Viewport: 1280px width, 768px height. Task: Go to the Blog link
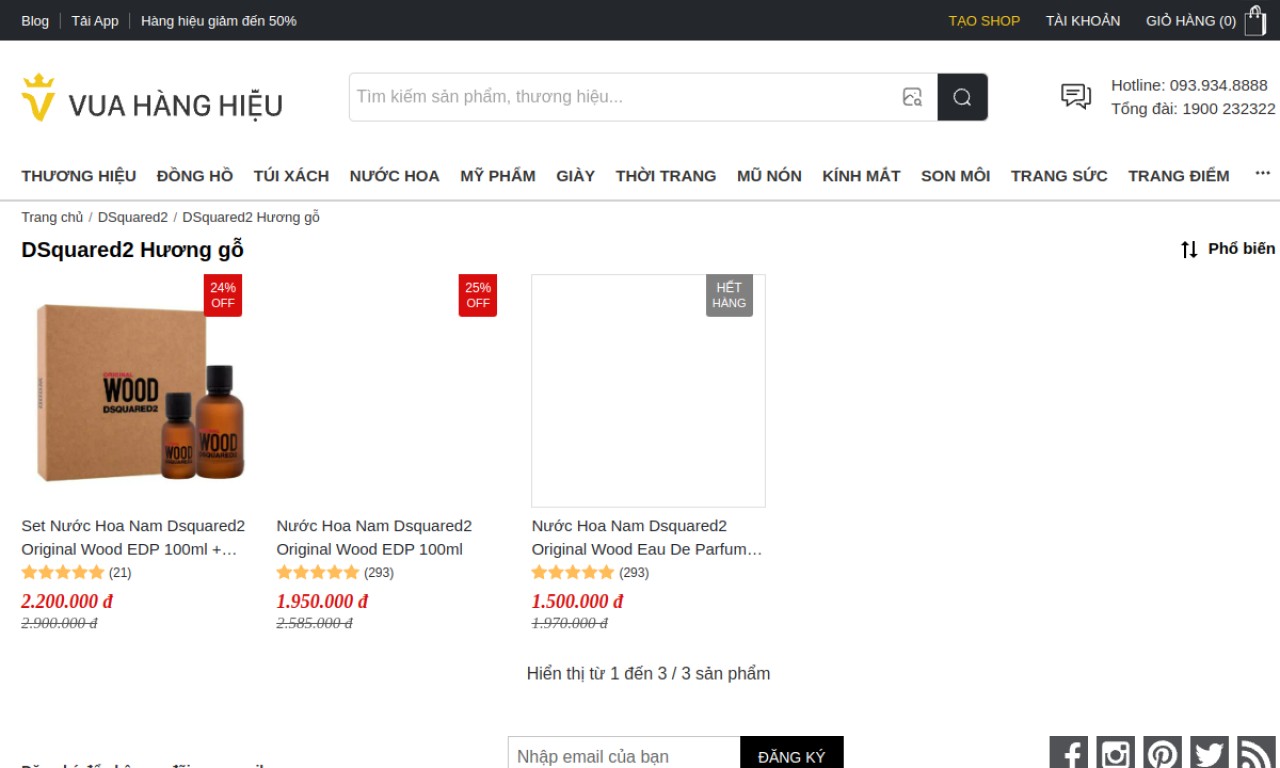tap(35, 21)
